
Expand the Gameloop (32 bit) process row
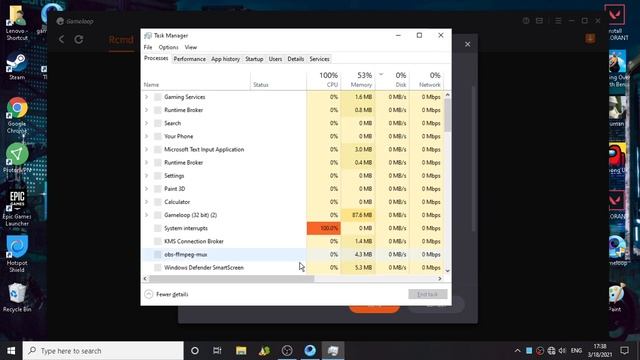[x=147, y=215]
